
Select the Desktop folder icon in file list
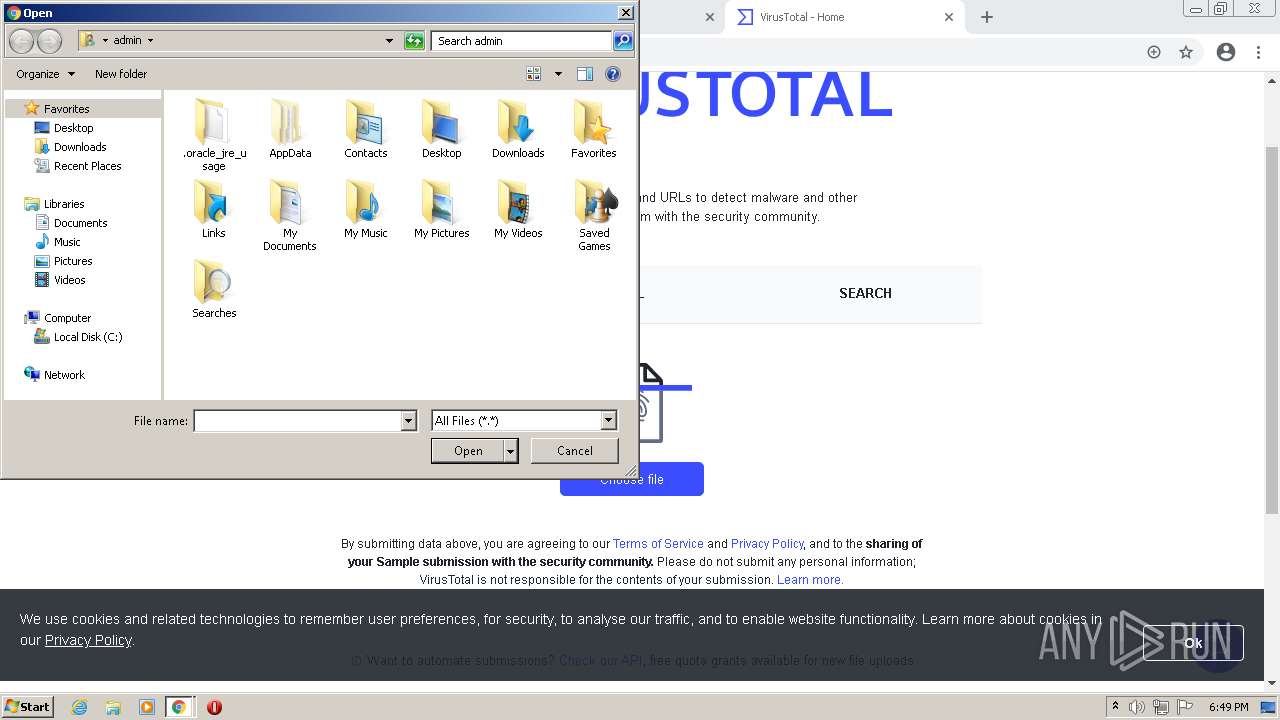pyautogui.click(x=442, y=129)
